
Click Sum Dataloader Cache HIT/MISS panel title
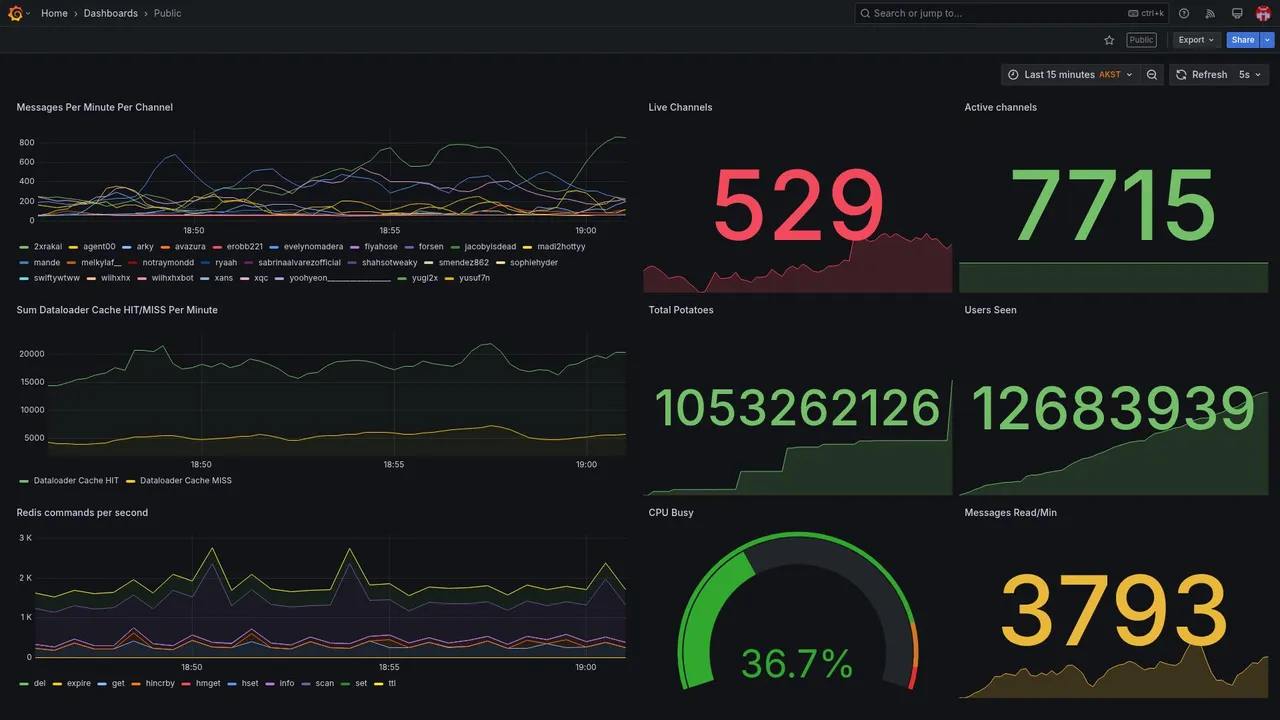(x=117, y=310)
